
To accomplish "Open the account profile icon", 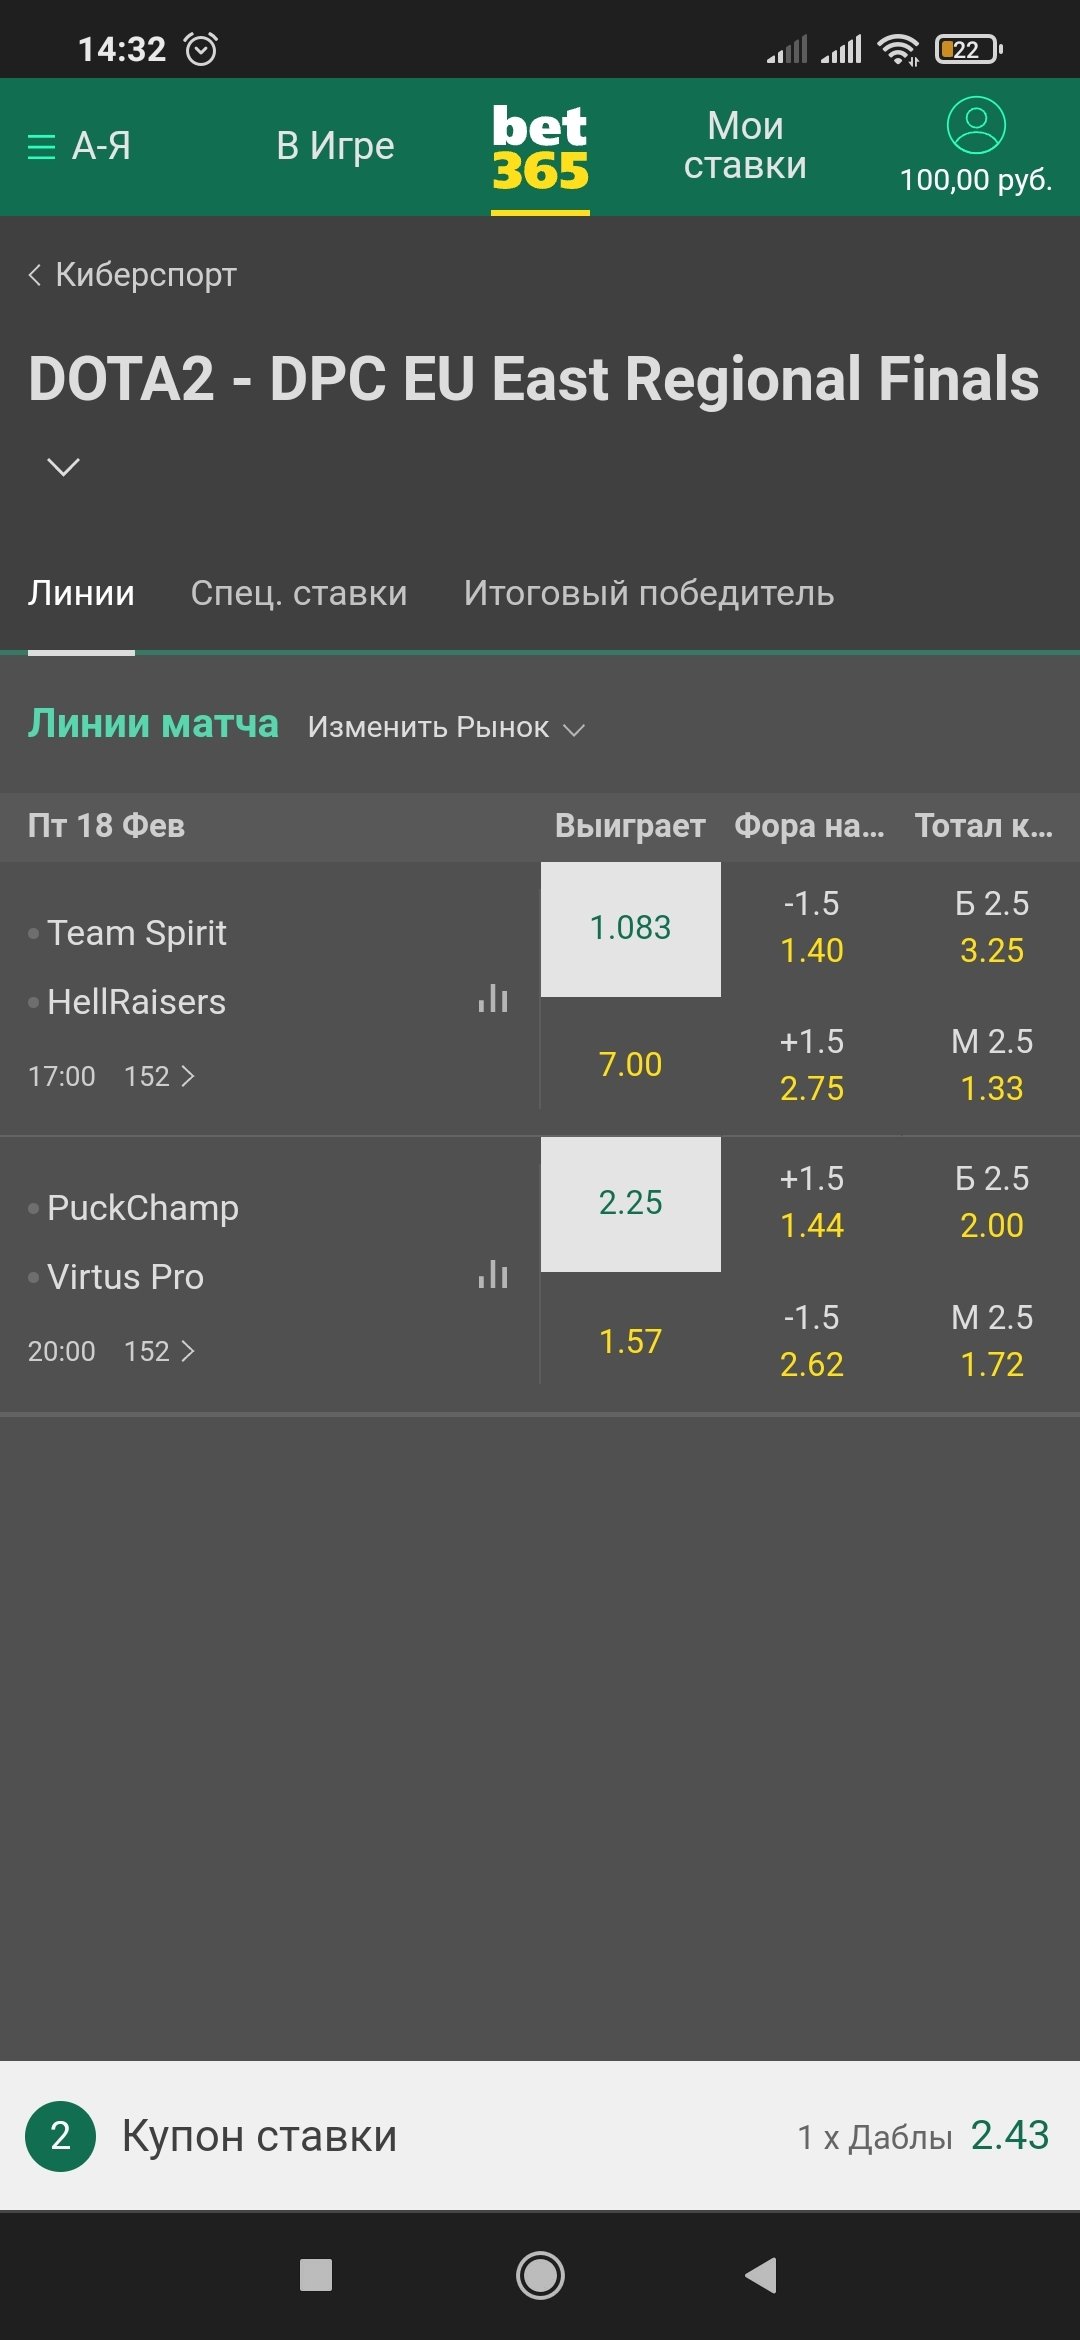I will click(x=975, y=125).
